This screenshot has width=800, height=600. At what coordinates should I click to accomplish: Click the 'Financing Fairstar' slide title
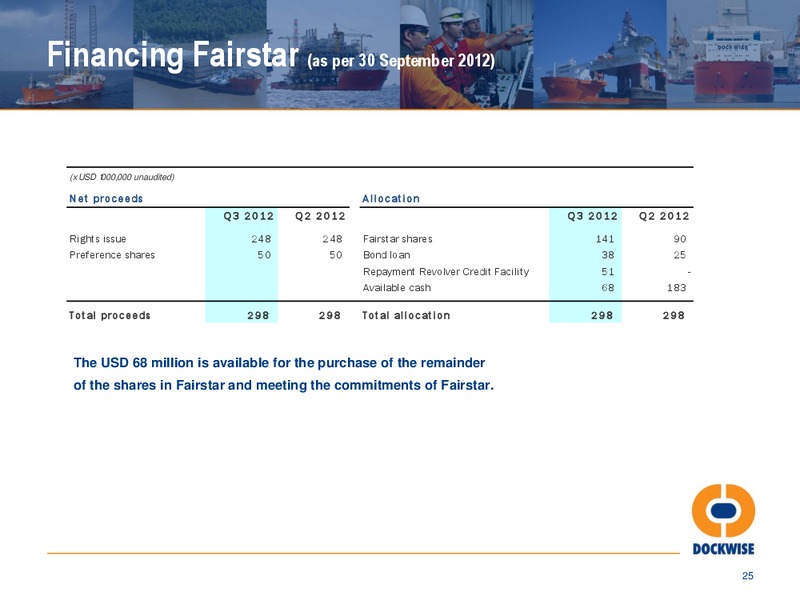(x=173, y=54)
